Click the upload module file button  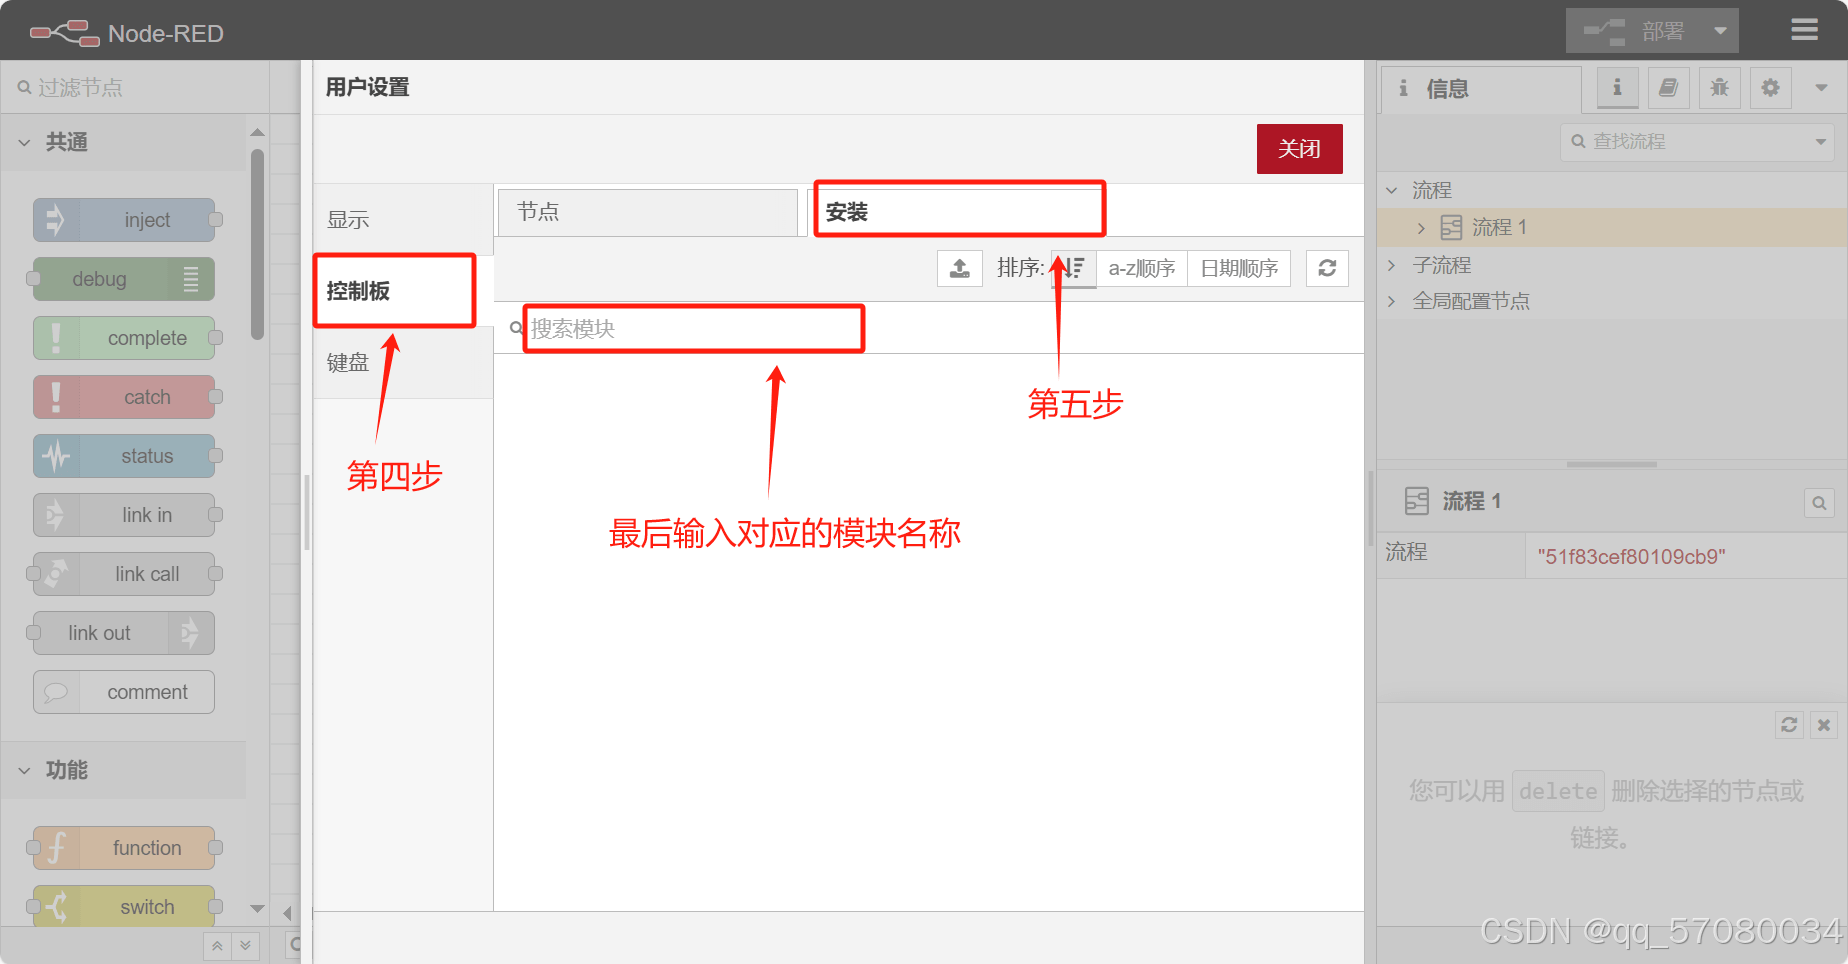[959, 268]
